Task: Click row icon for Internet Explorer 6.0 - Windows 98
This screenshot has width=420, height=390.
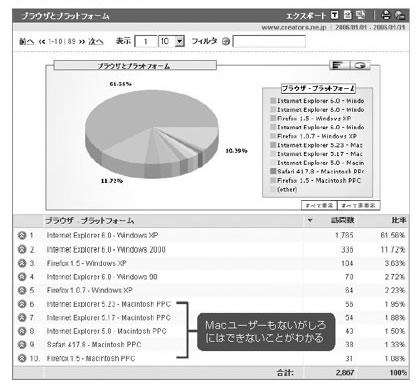Action: [x=22, y=277]
